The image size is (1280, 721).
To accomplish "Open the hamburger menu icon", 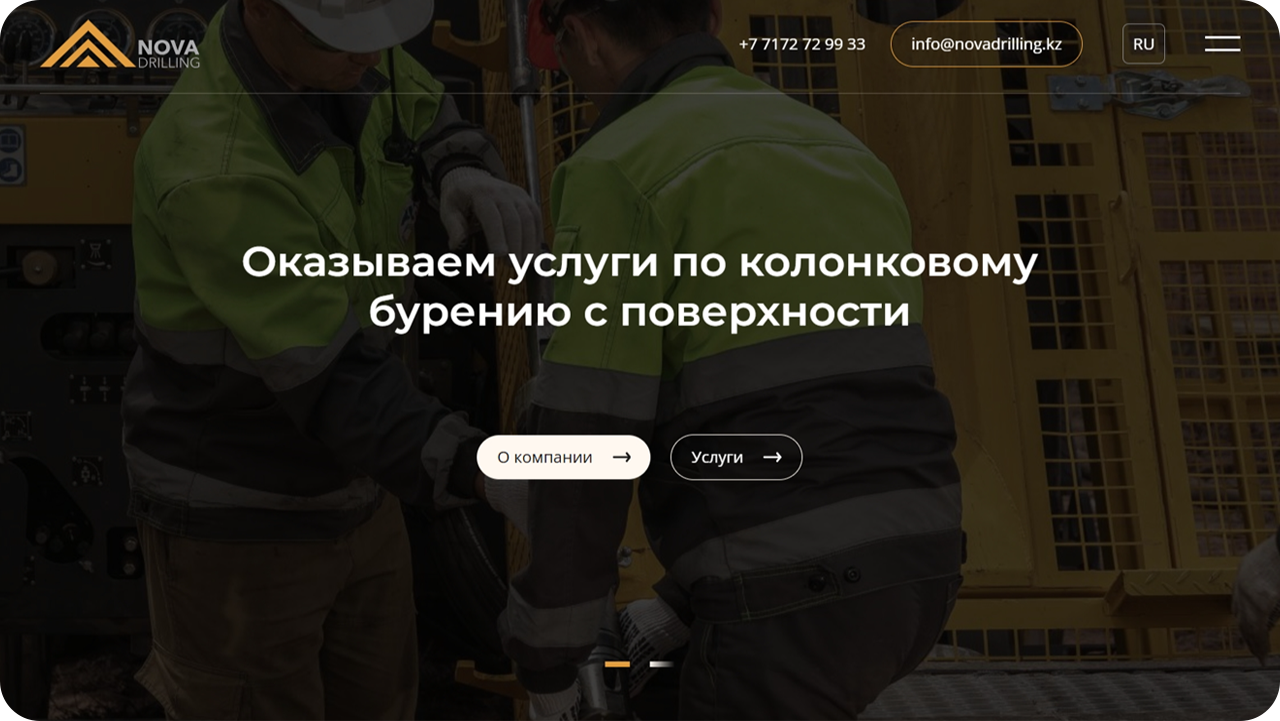I will click(x=1222, y=44).
